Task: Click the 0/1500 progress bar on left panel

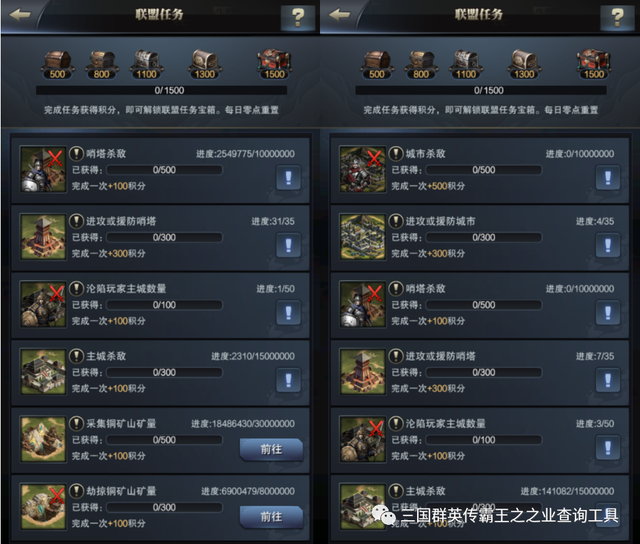Action: coord(161,90)
